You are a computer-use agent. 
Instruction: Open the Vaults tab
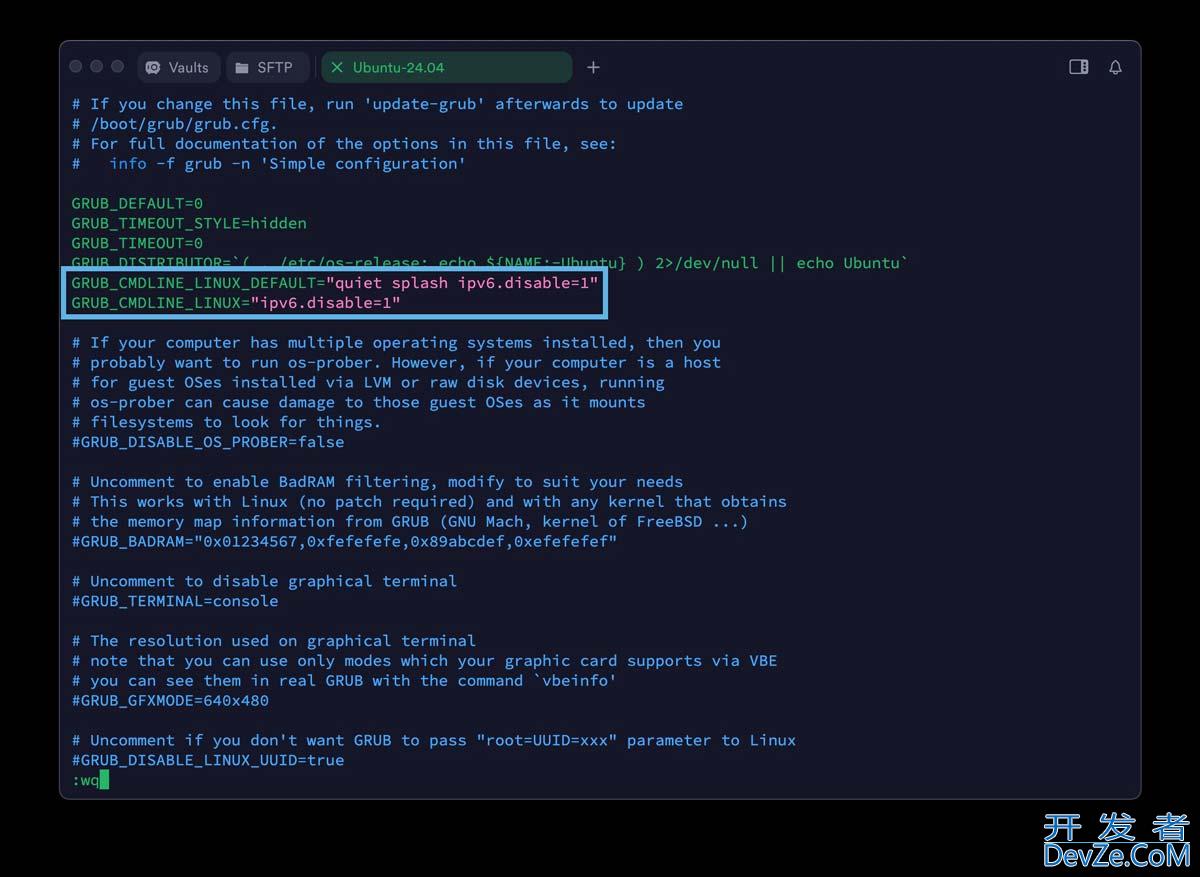click(178, 67)
